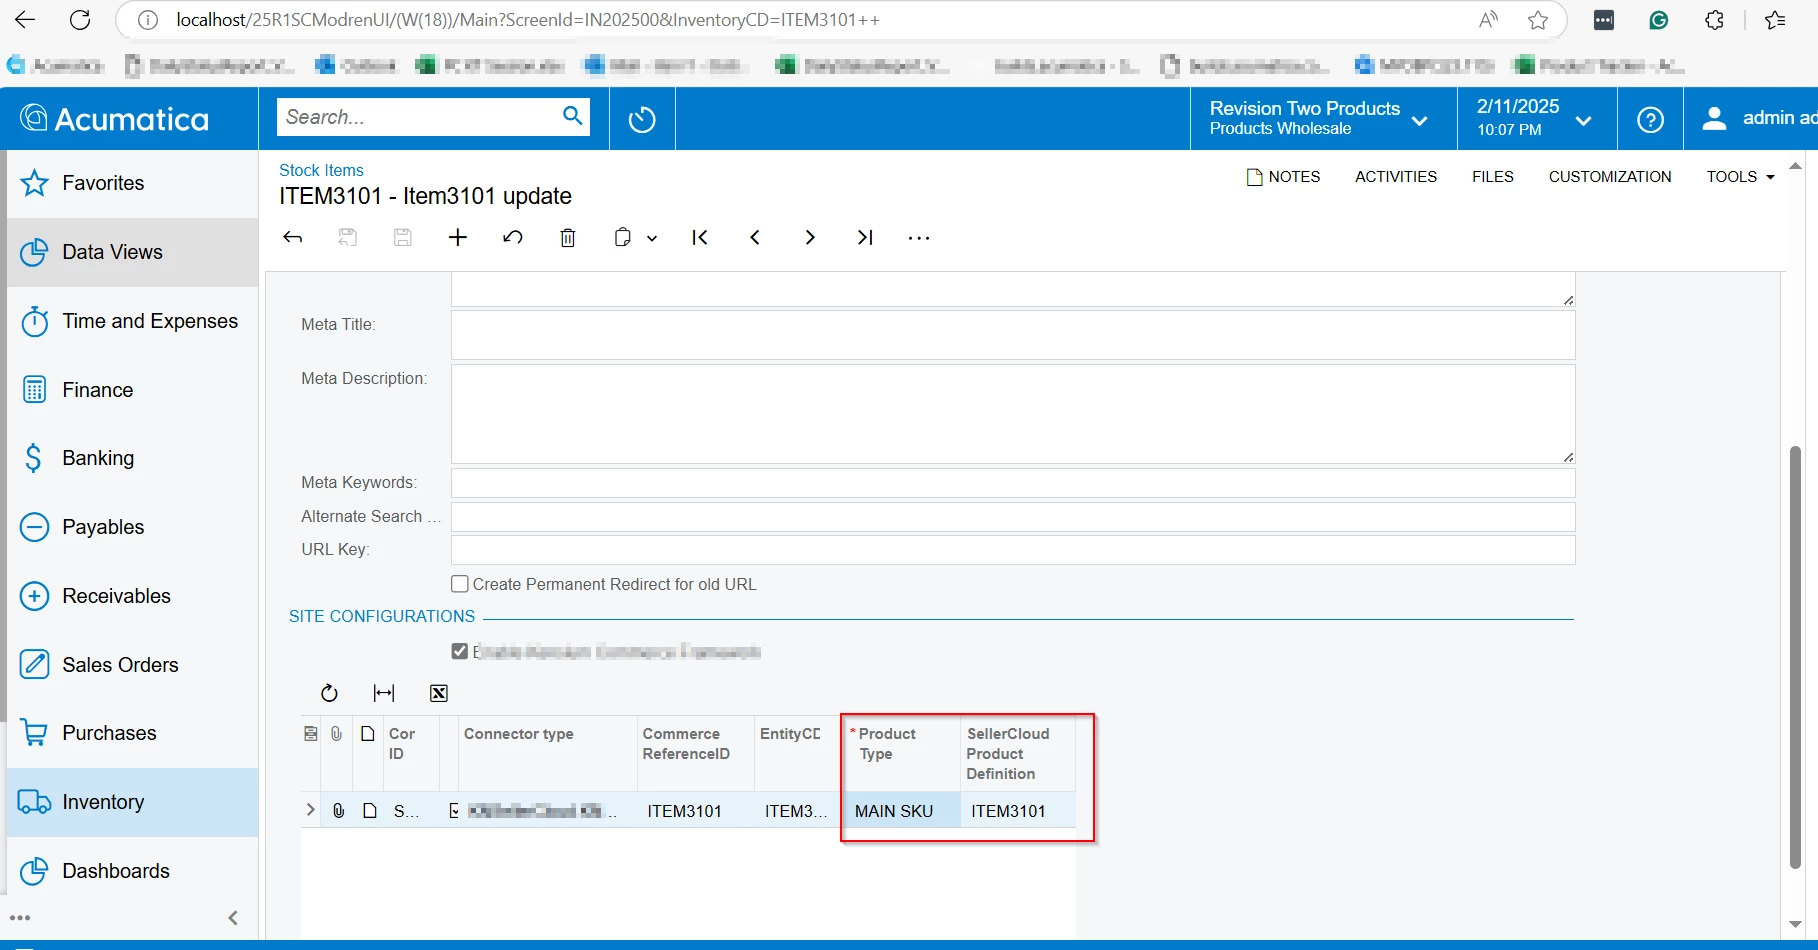Open the Customization menu

(1610, 177)
